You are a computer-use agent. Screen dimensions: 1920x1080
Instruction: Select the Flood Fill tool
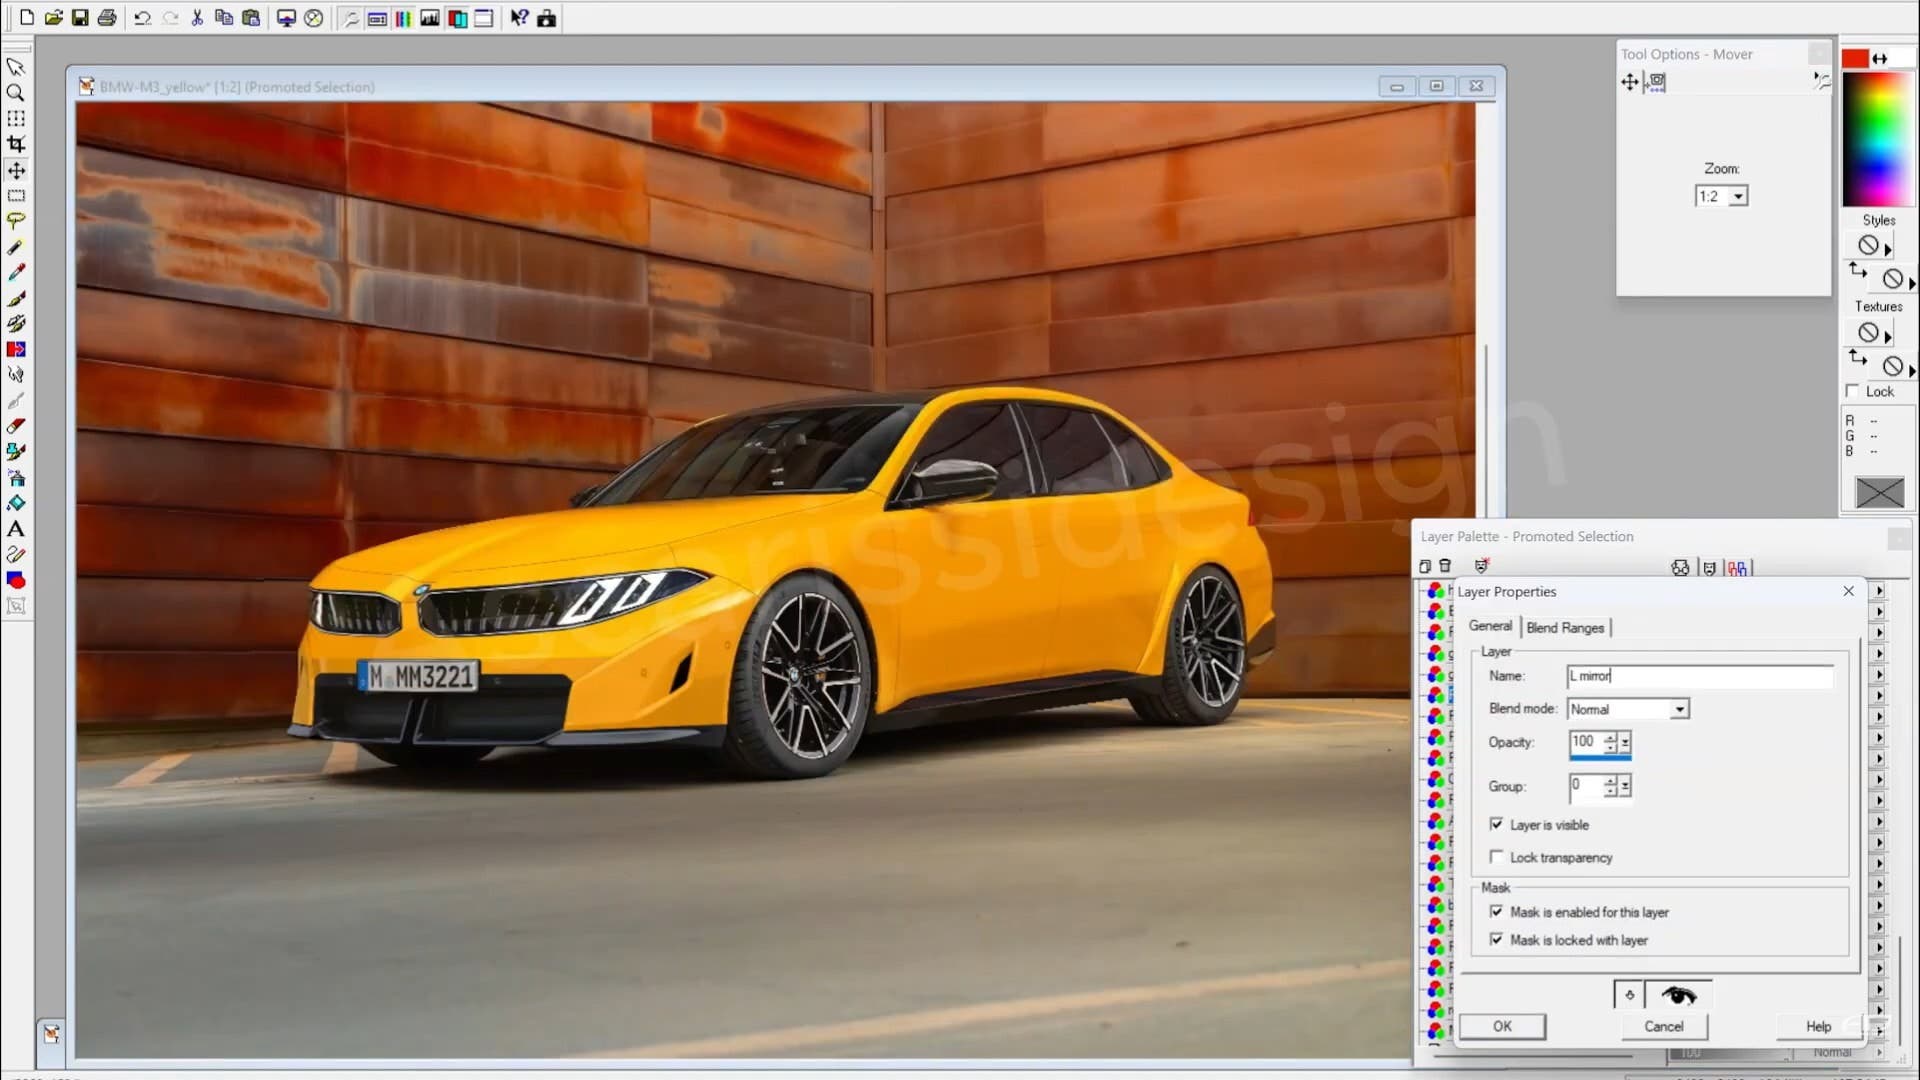(16, 503)
